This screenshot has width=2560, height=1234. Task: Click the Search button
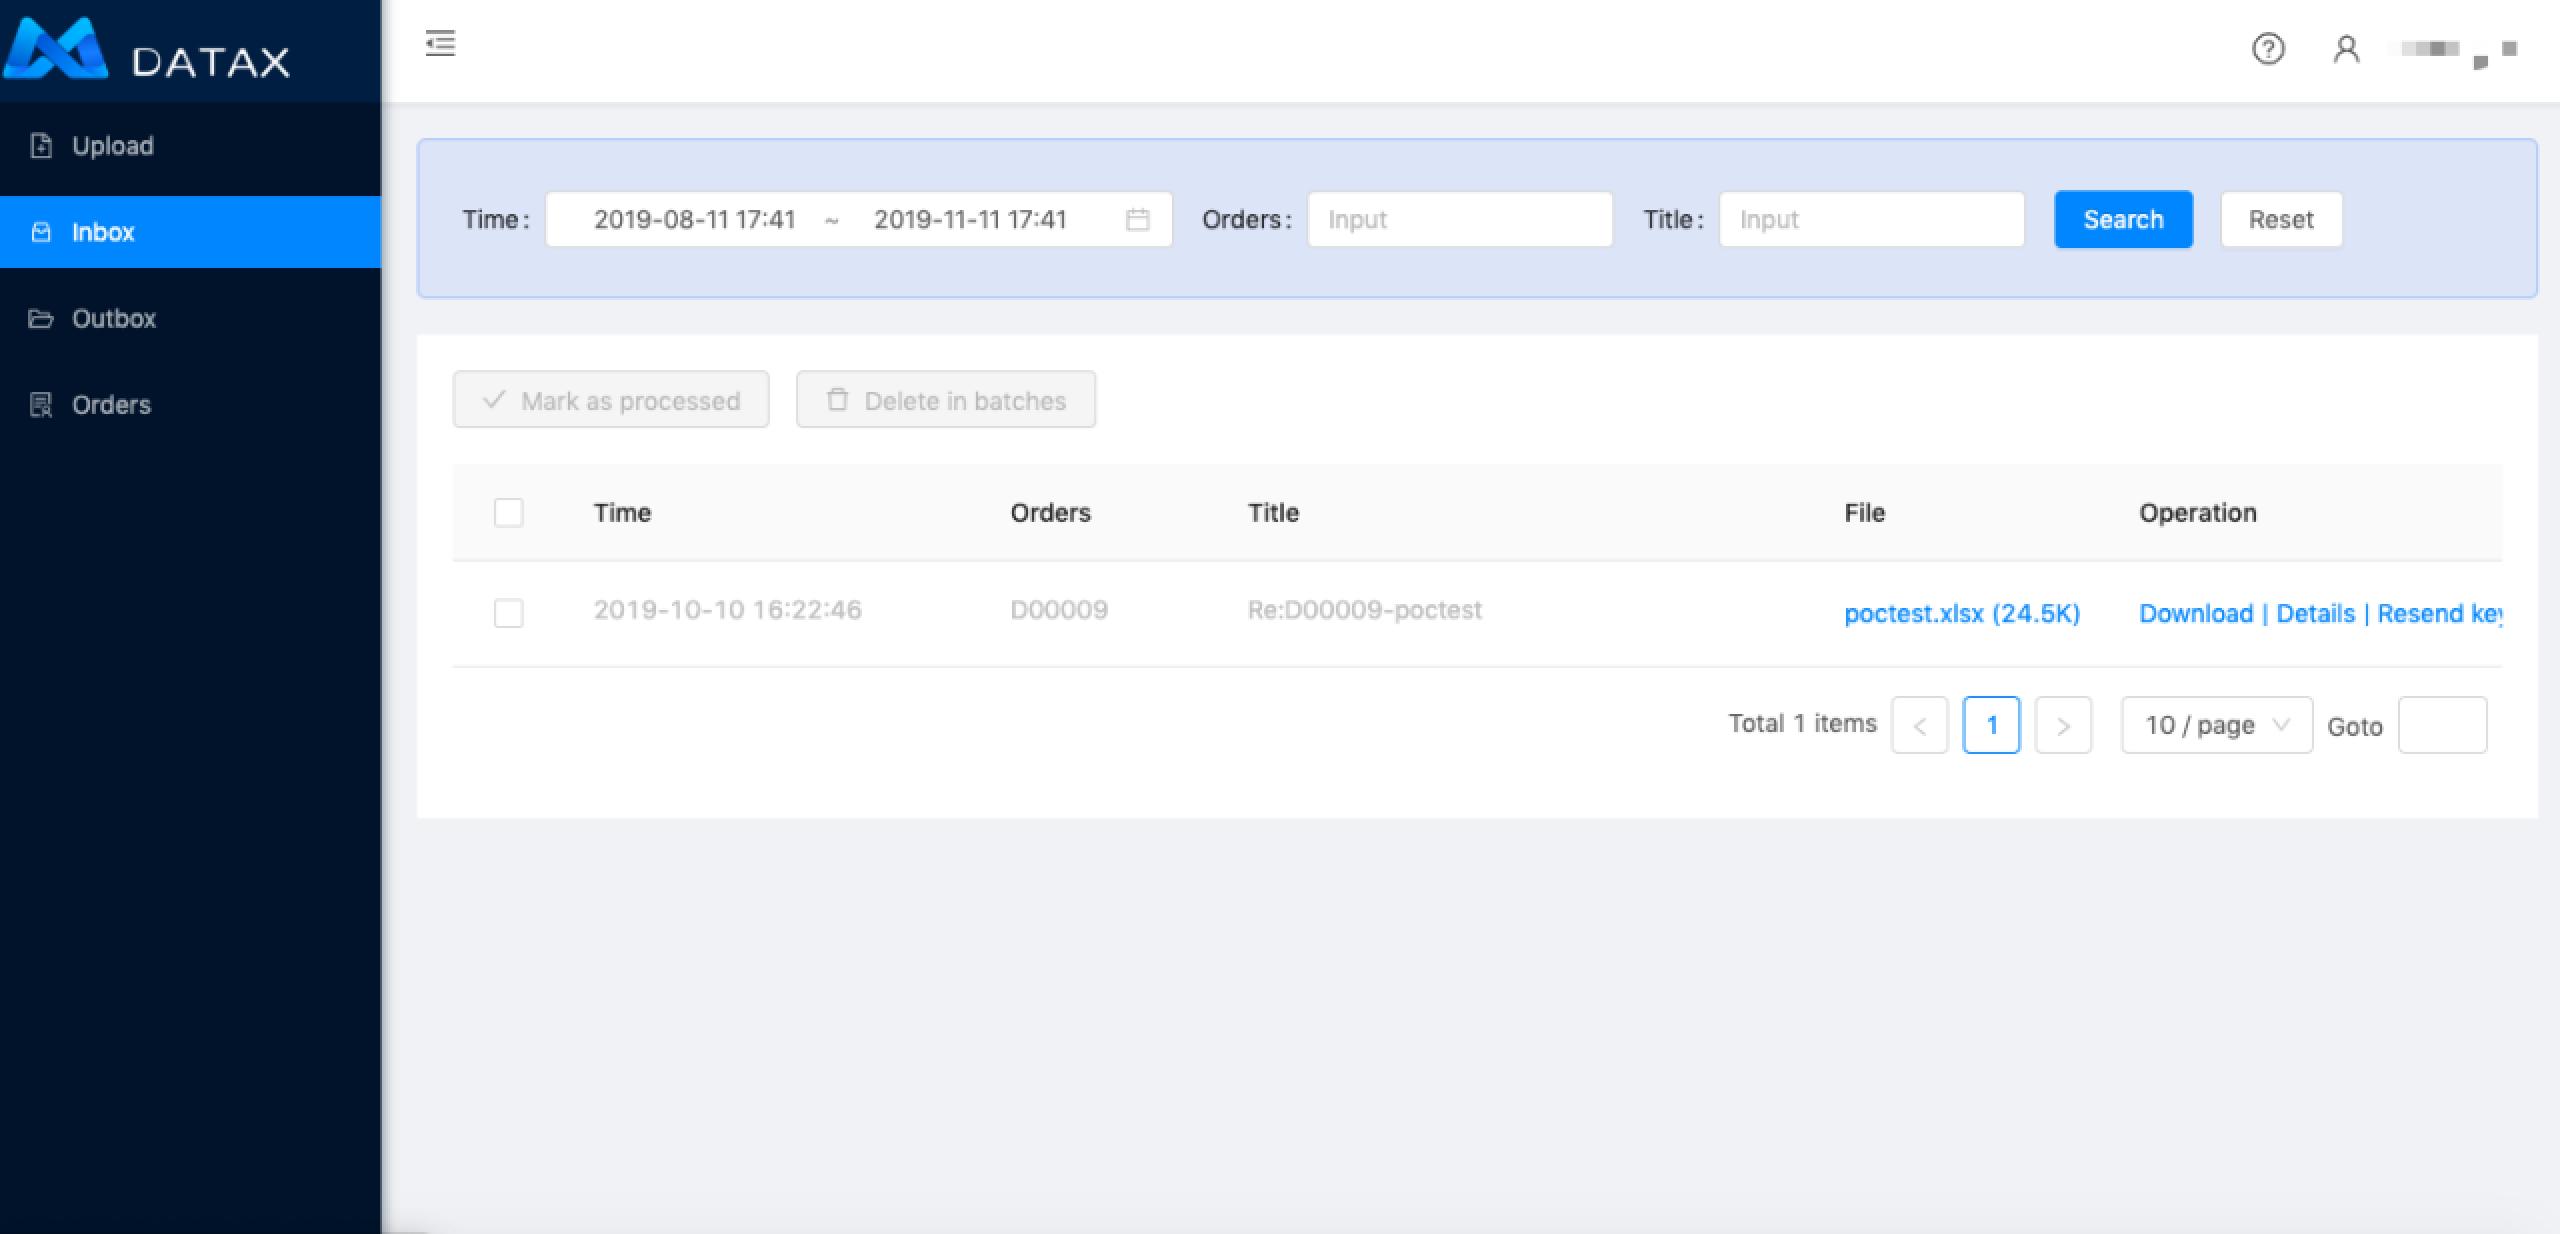[2123, 219]
